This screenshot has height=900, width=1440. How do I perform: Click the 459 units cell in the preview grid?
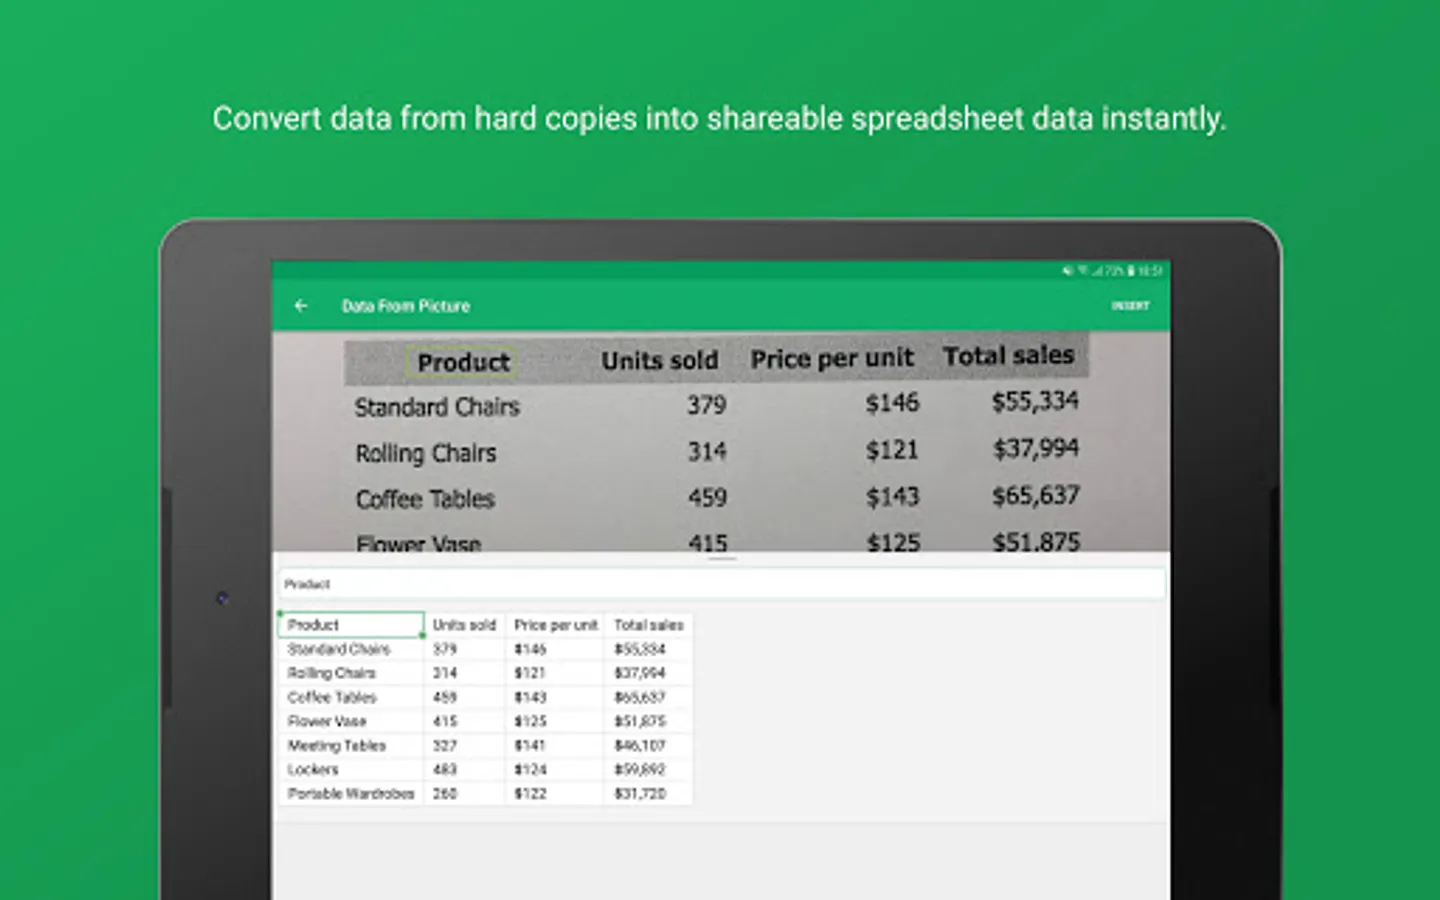pos(465,697)
